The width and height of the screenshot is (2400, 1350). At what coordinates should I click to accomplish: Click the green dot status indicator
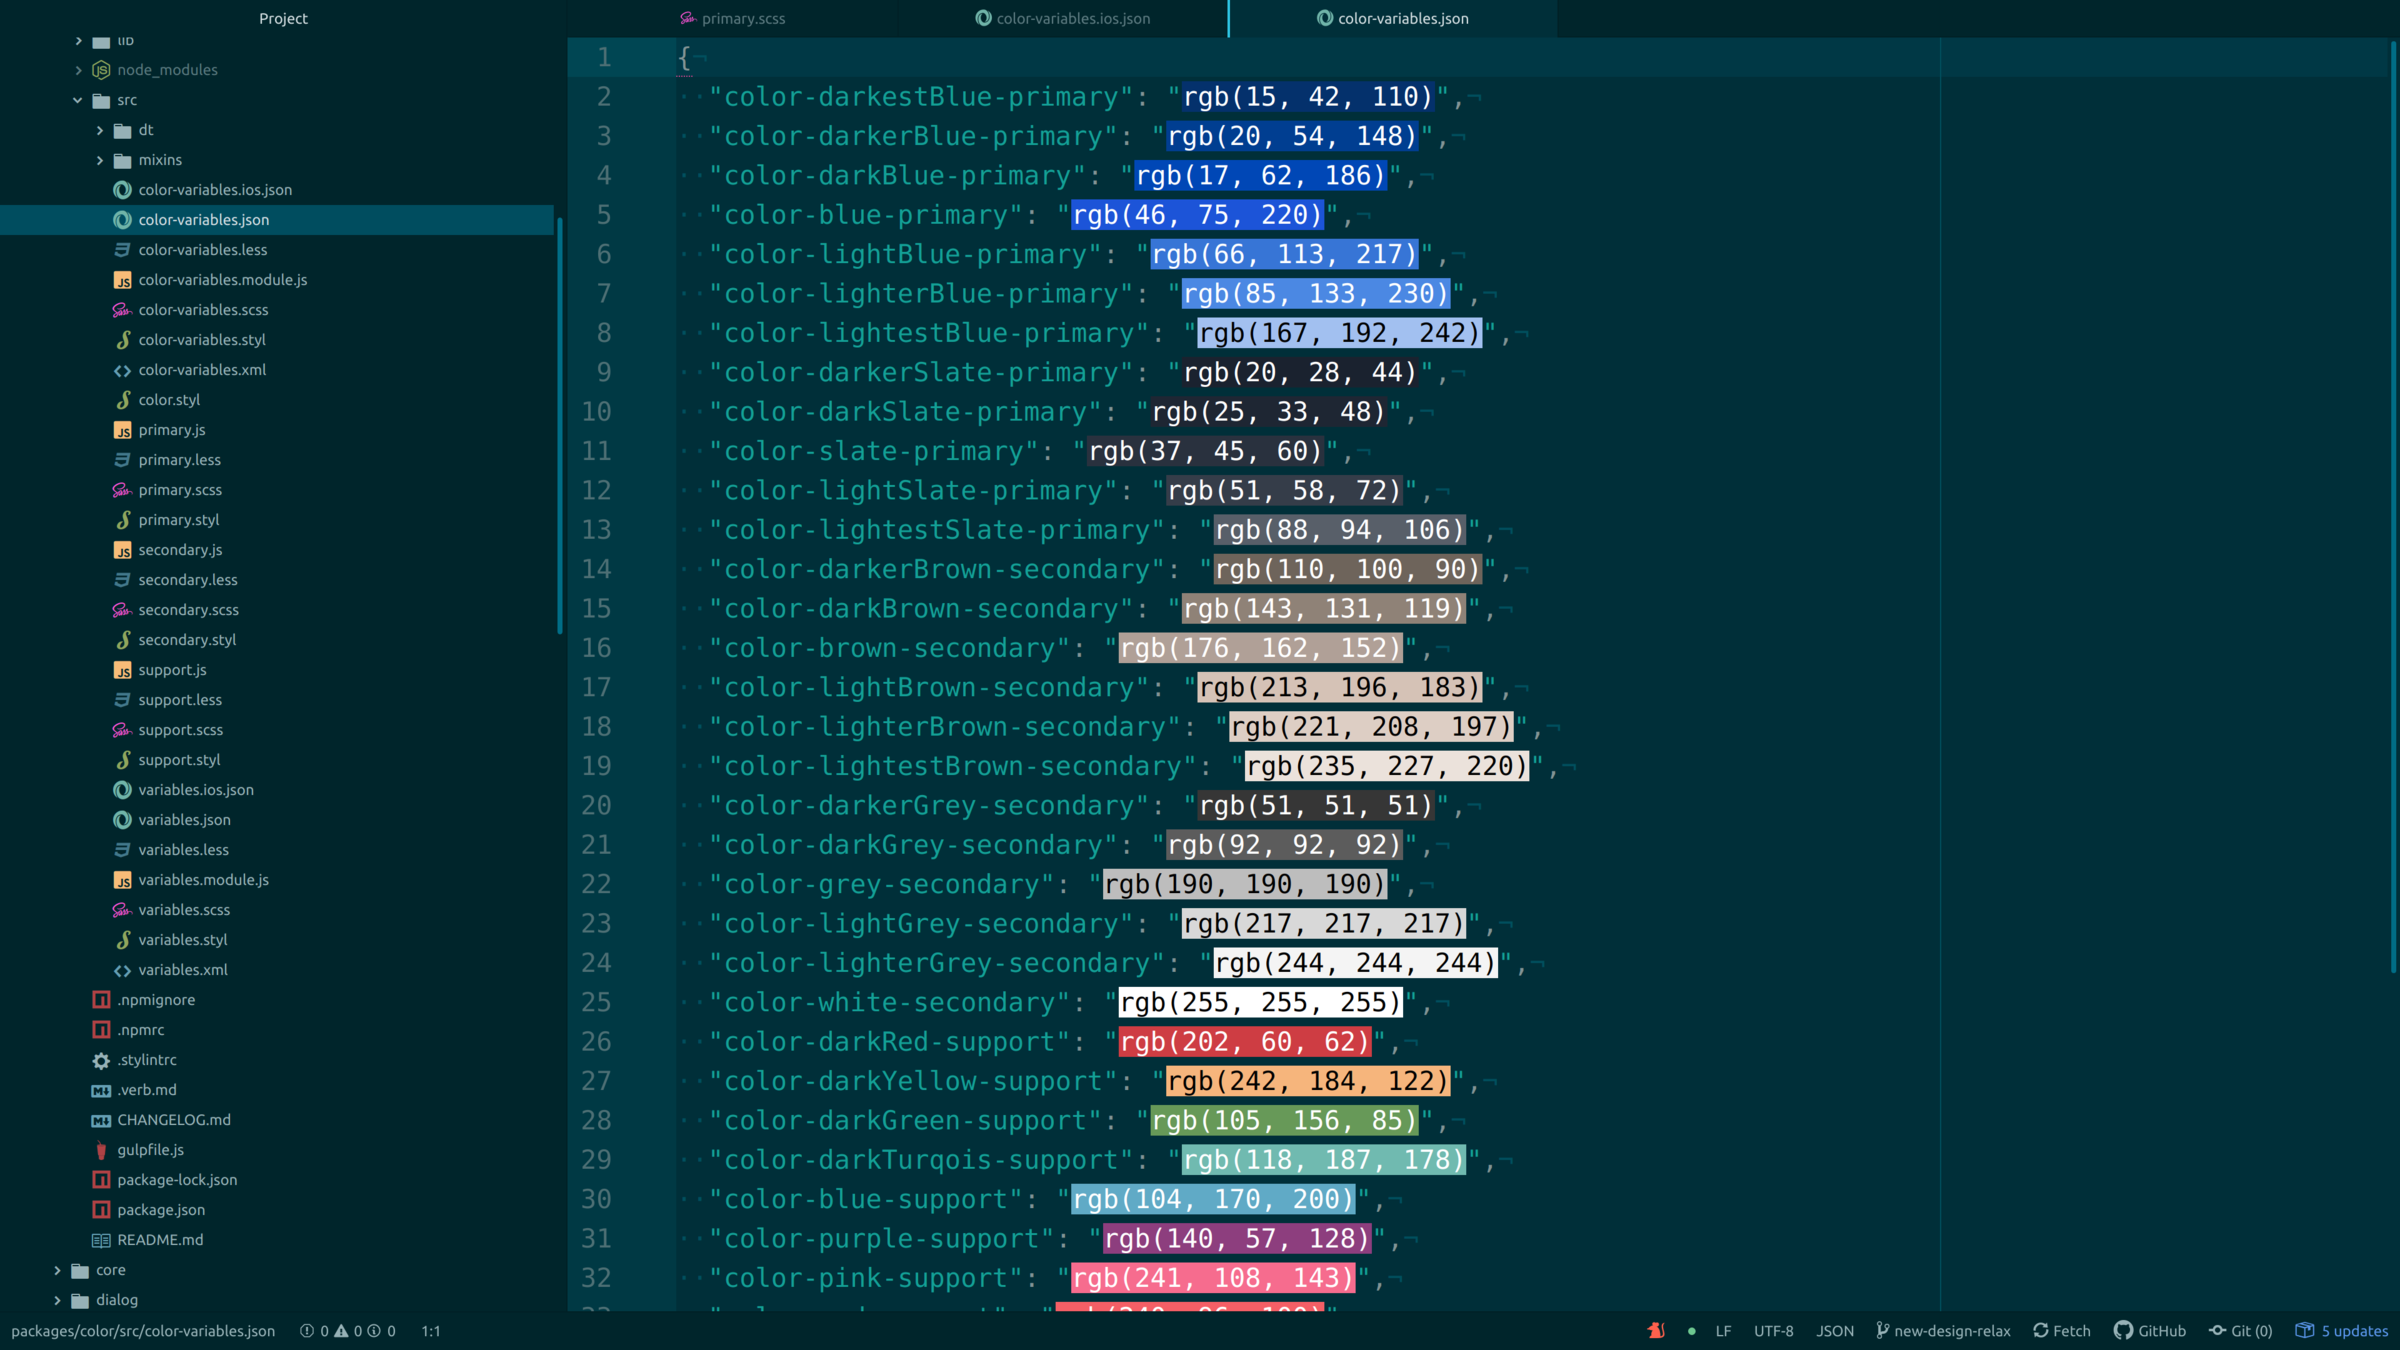coord(1692,1331)
